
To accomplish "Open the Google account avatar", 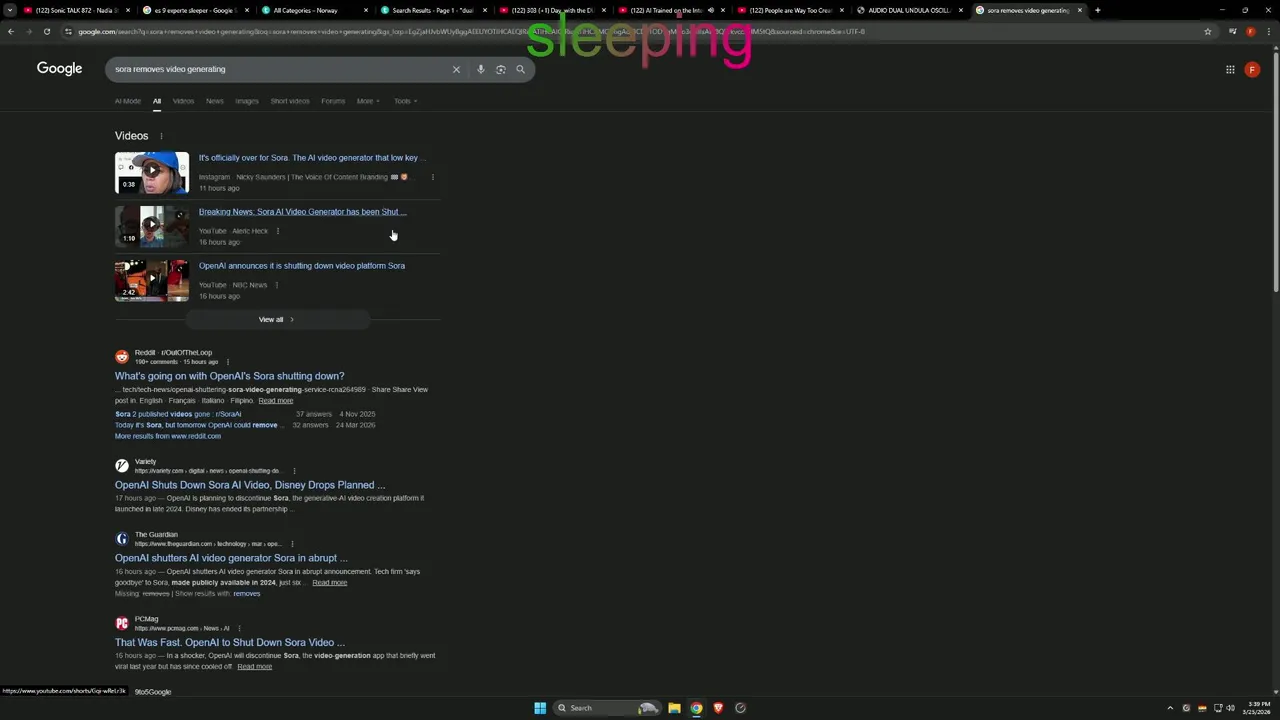I will pos(1252,69).
